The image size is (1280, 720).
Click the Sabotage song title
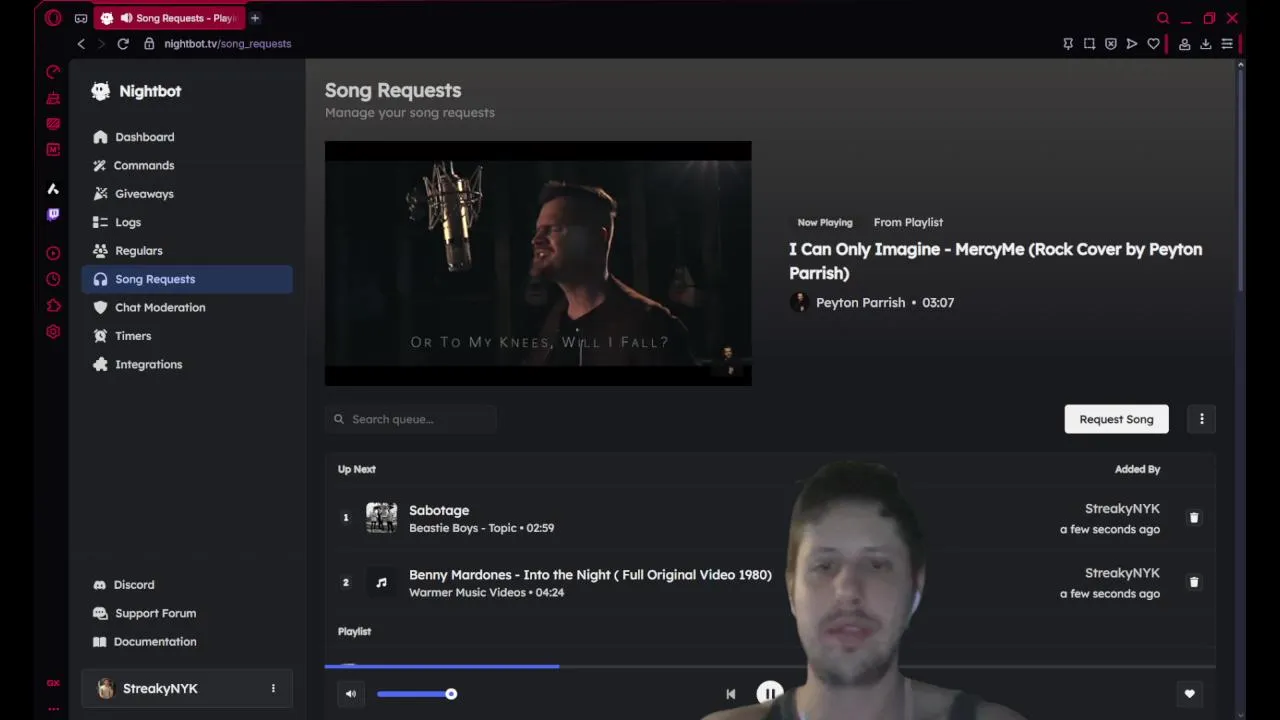click(x=439, y=510)
